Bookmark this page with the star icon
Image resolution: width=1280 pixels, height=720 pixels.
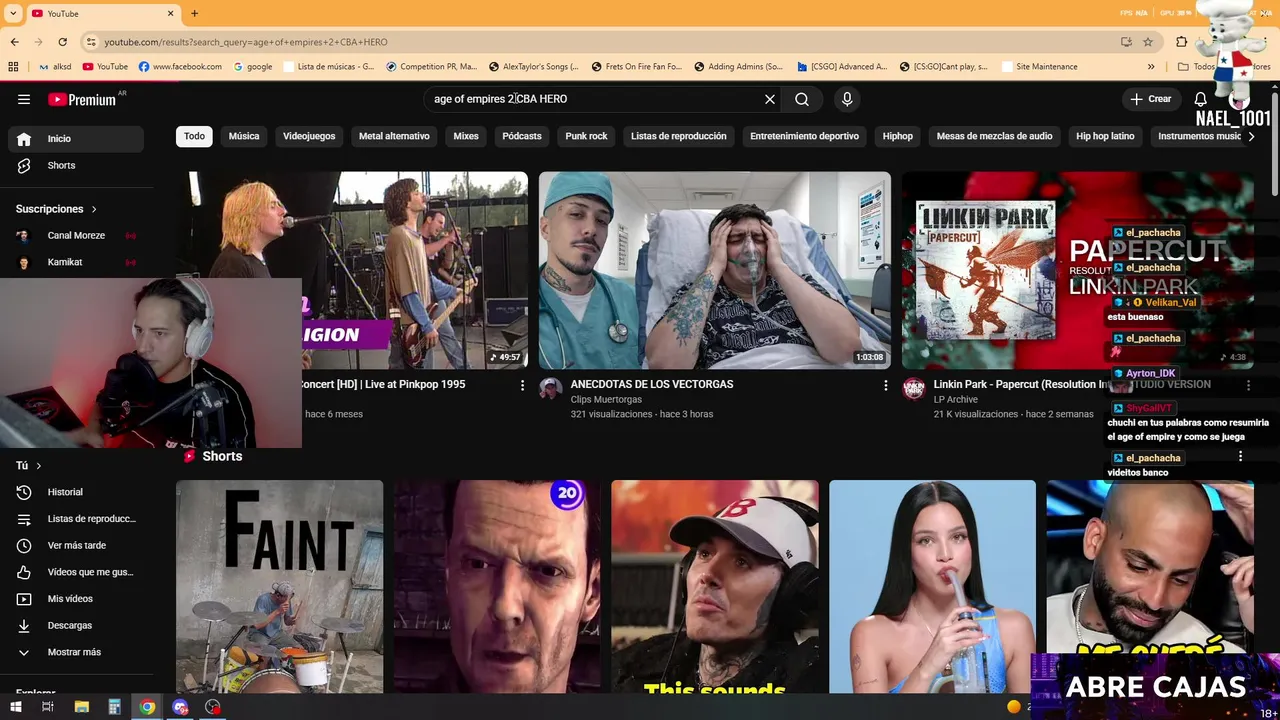tap(1148, 42)
